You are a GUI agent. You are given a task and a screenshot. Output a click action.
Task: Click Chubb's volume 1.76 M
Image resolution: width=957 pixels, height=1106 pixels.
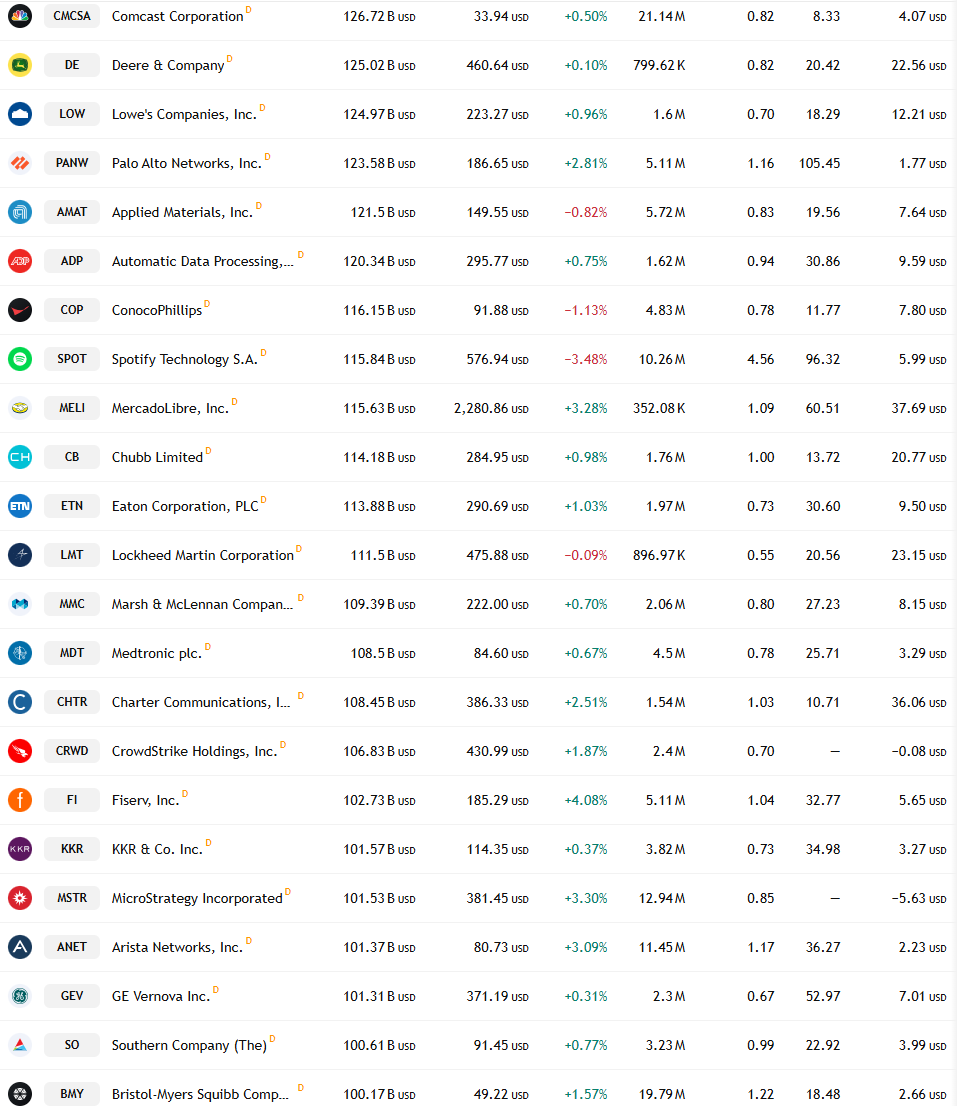(665, 457)
